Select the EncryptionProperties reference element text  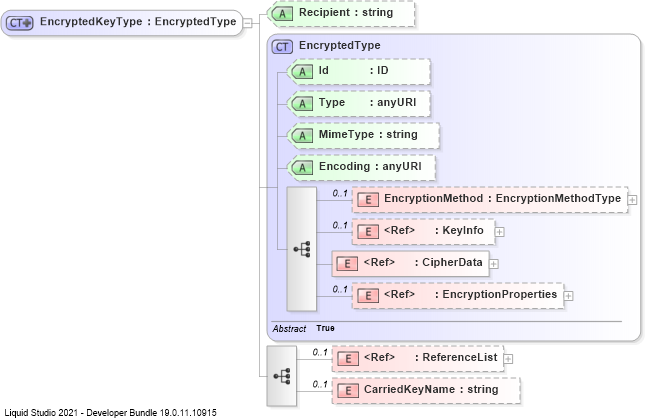[x=470, y=295]
